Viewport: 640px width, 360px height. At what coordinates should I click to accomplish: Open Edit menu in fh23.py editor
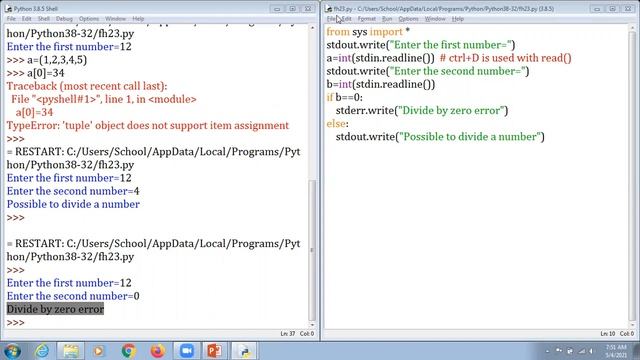pyautogui.click(x=346, y=19)
